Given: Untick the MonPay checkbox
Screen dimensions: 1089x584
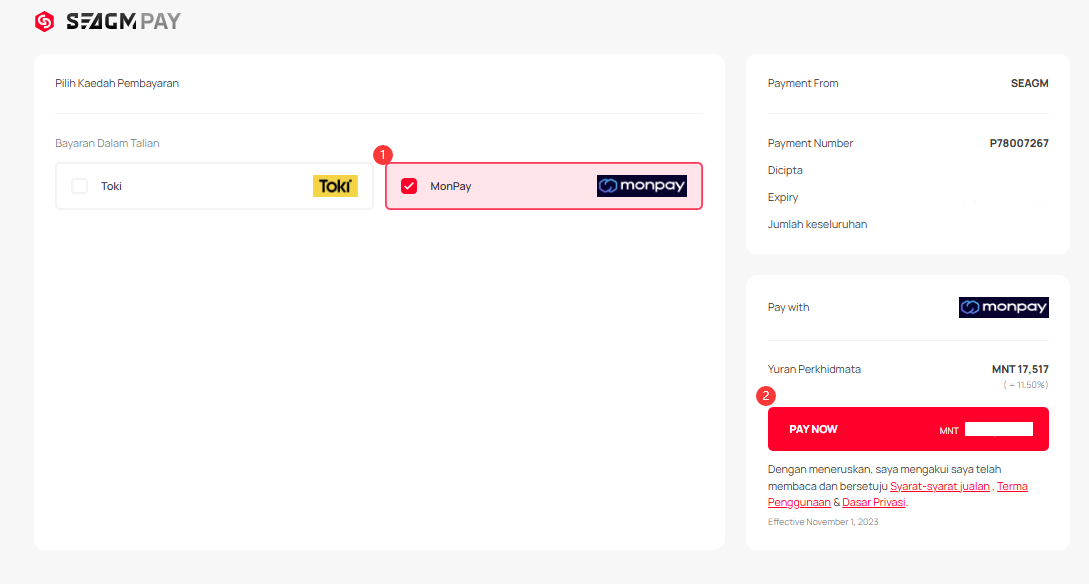Looking at the screenshot, I should tap(409, 186).
